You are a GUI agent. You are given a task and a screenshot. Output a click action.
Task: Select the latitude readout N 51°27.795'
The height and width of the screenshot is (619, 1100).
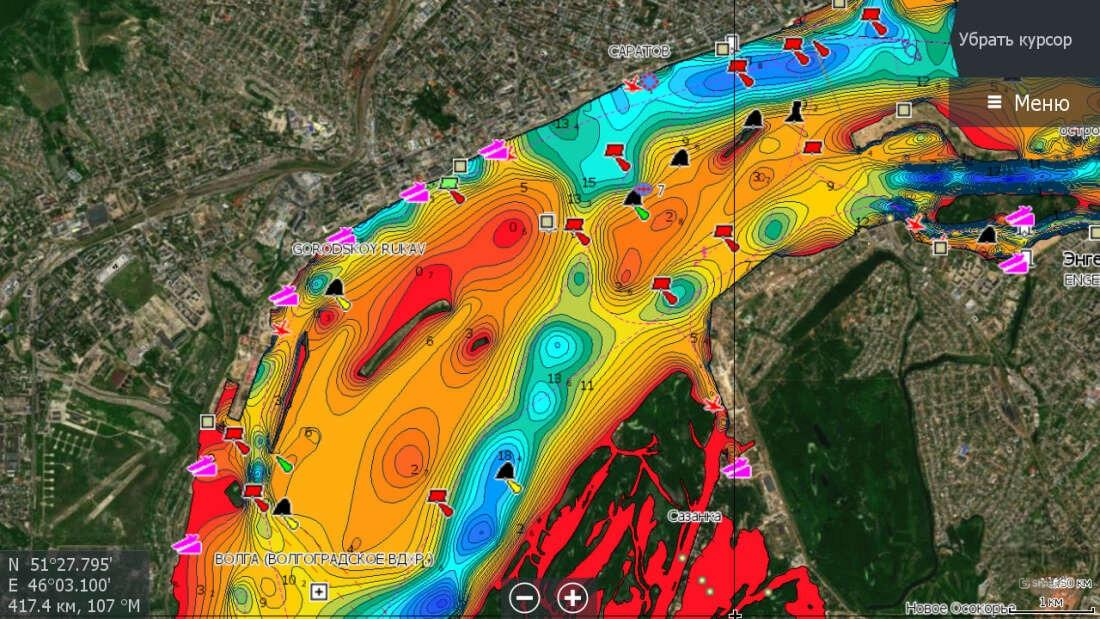(x=60, y=564)
